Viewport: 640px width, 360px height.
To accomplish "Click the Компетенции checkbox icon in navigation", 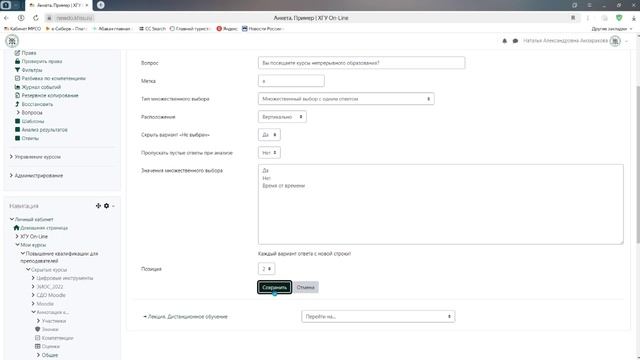I will (x=38, y=338).
